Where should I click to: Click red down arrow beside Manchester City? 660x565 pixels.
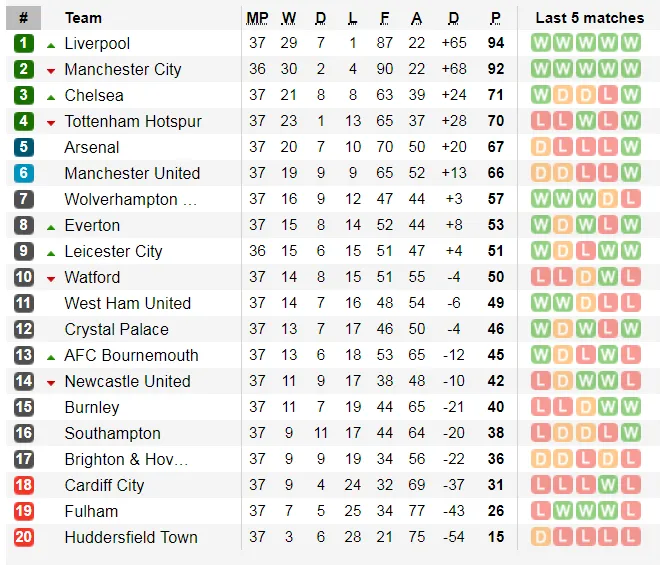(x=51, y=70)
